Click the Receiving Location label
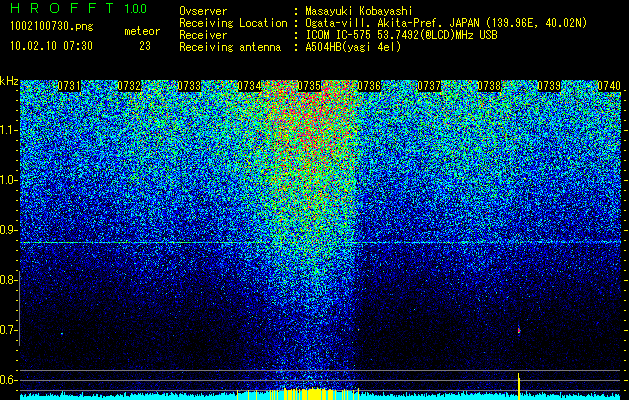The height and width of the screenshot is (400, 629). (233, 23)
